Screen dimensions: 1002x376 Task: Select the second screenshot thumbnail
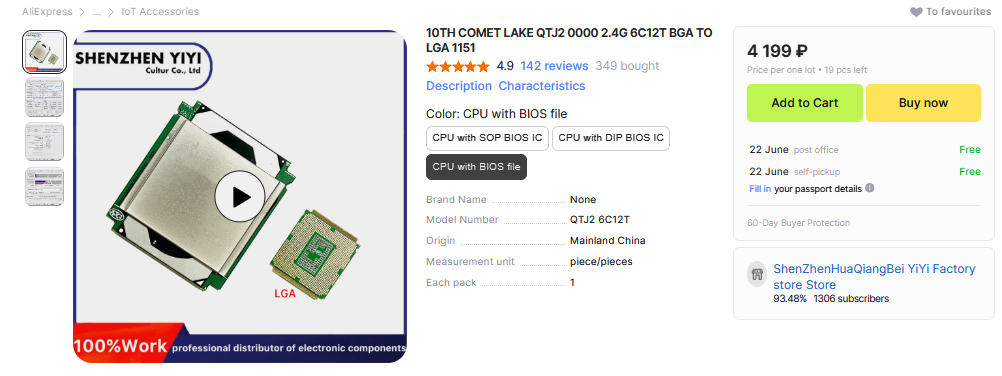pos(45,97)
